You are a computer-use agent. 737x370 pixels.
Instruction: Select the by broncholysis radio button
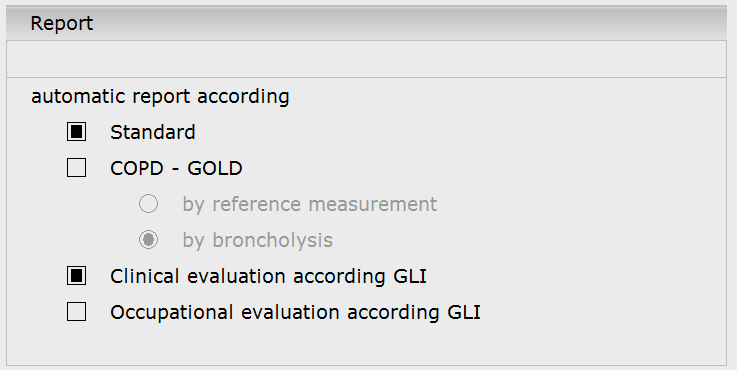[149, 240]
